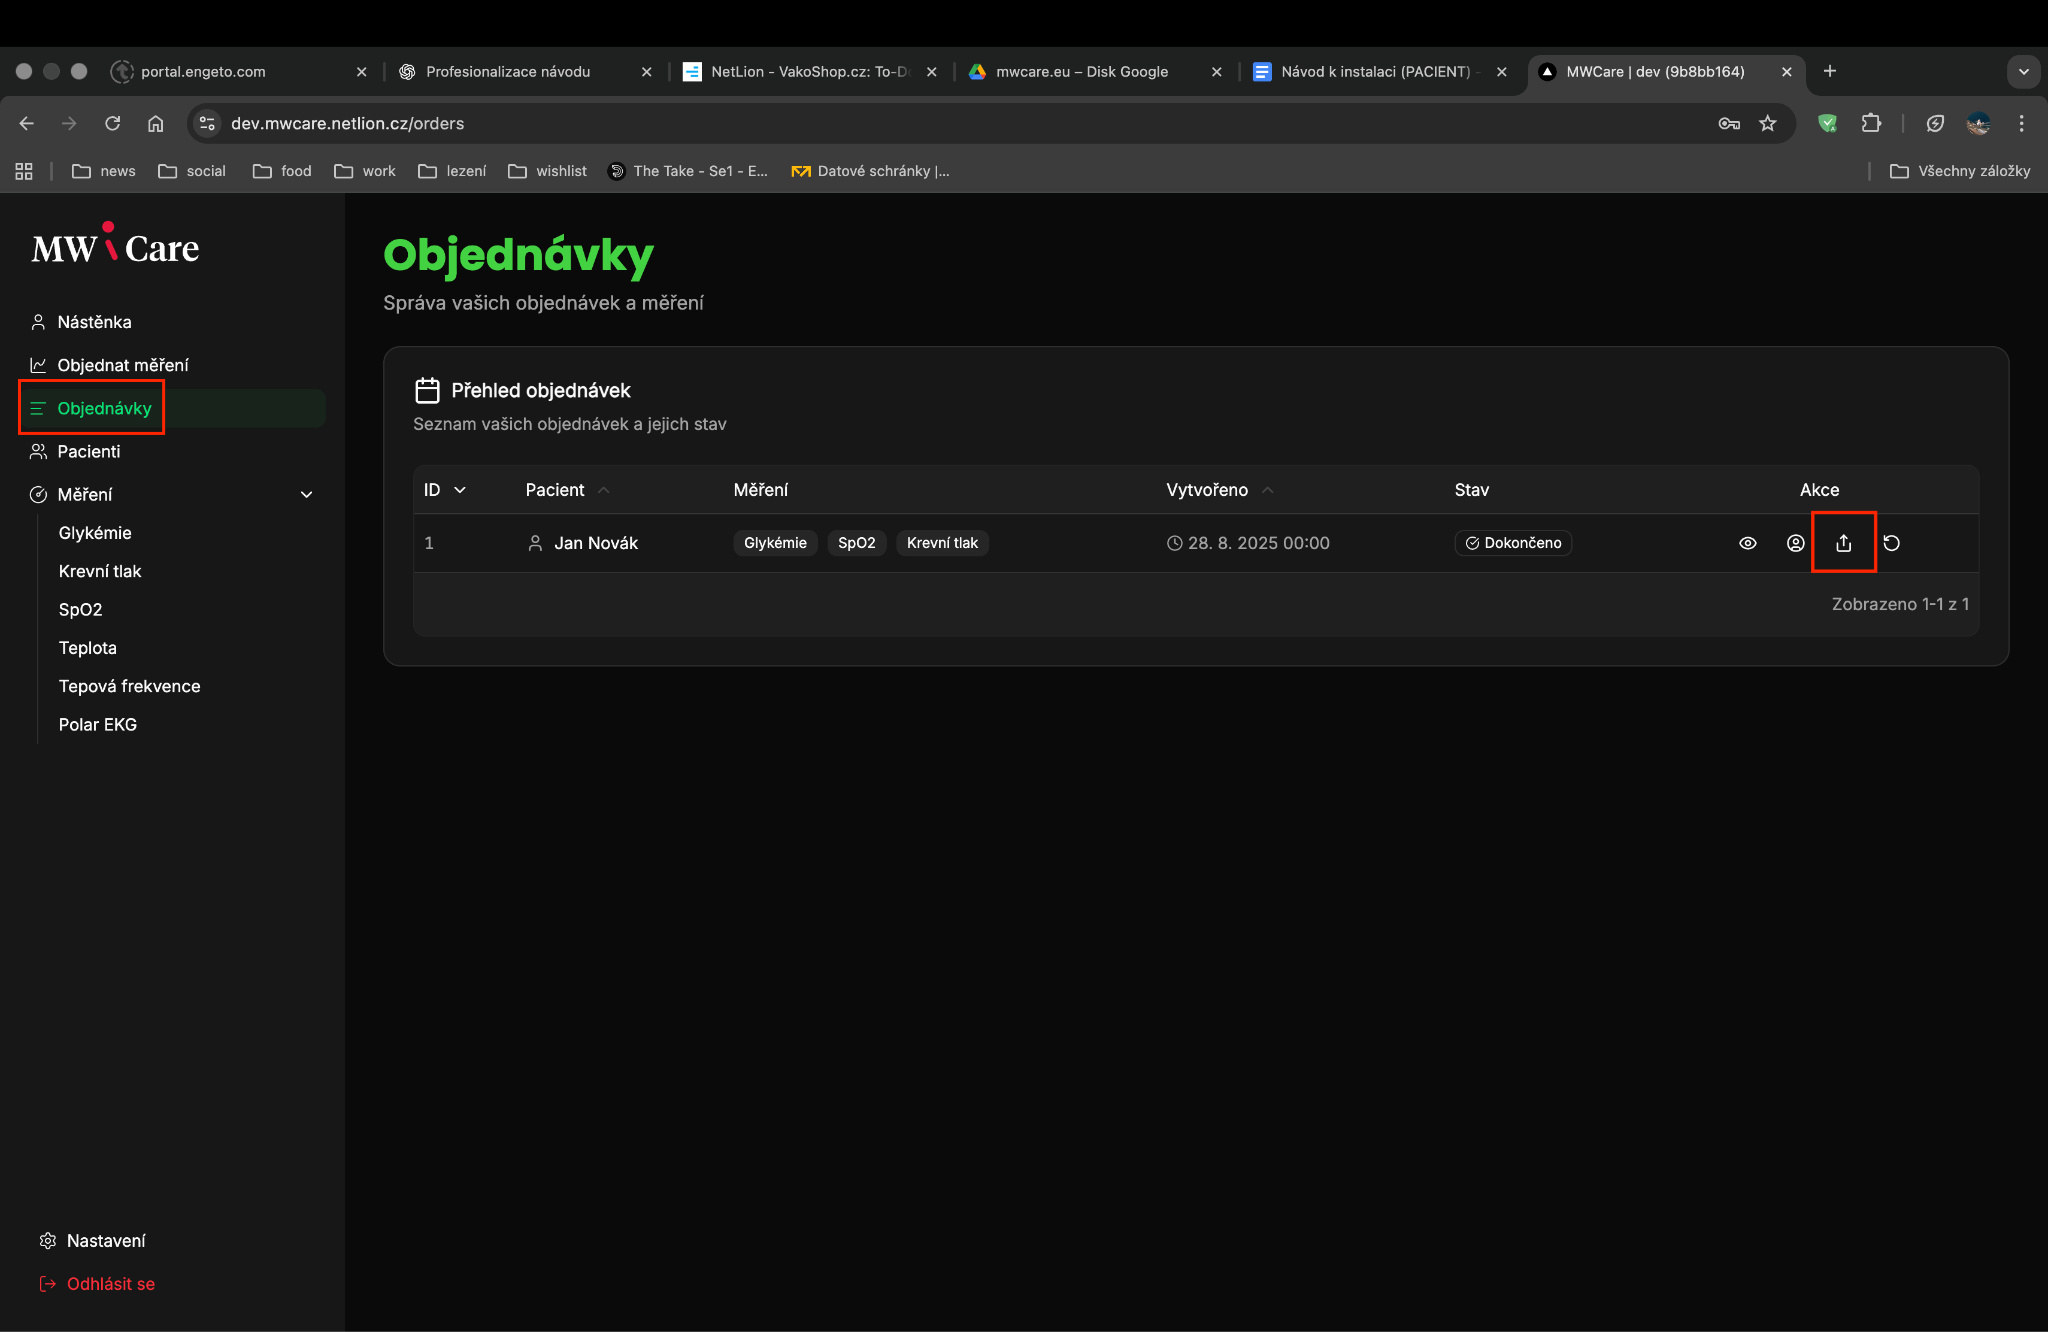This screenshot has height=1332, width=2048.
Task: Click the Odhlásit se logout link
Action: pos(110,1283)
